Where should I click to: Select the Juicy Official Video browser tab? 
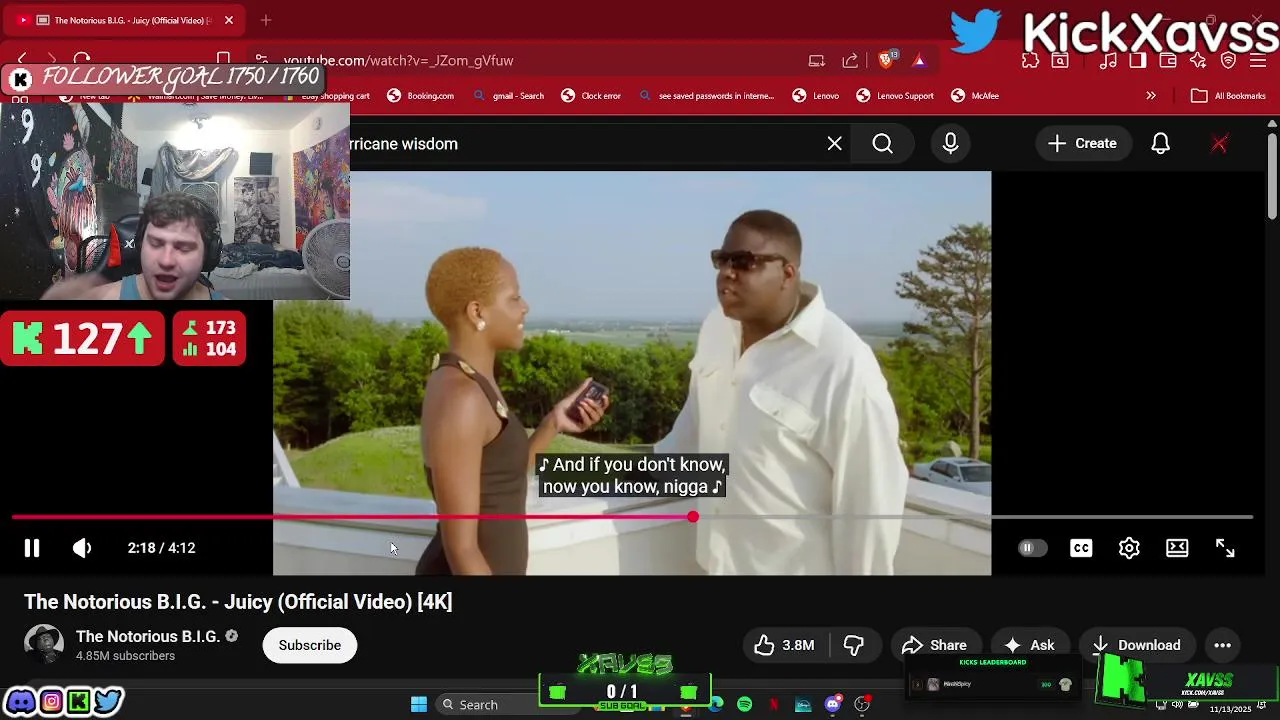point(125,20)
